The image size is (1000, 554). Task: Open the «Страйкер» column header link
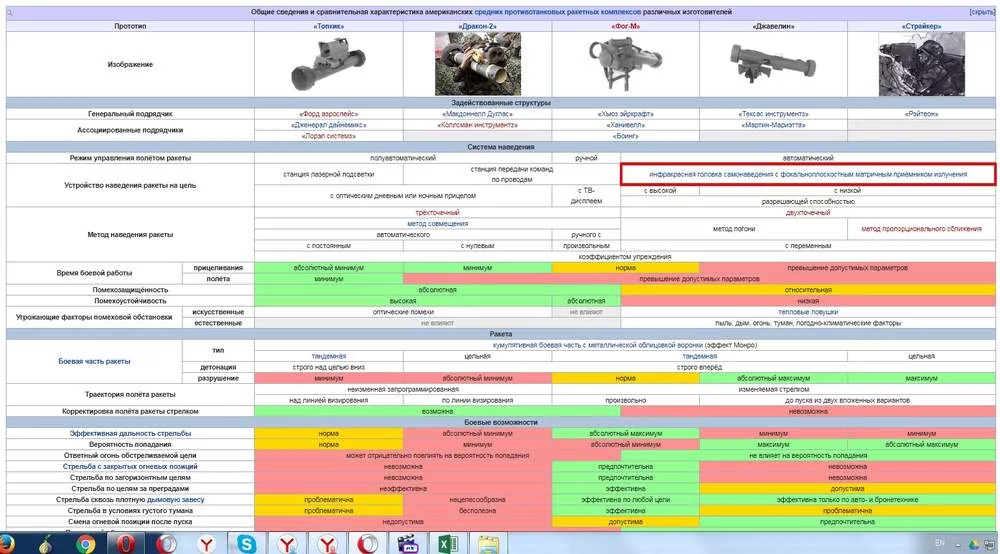tap(921, 26)
